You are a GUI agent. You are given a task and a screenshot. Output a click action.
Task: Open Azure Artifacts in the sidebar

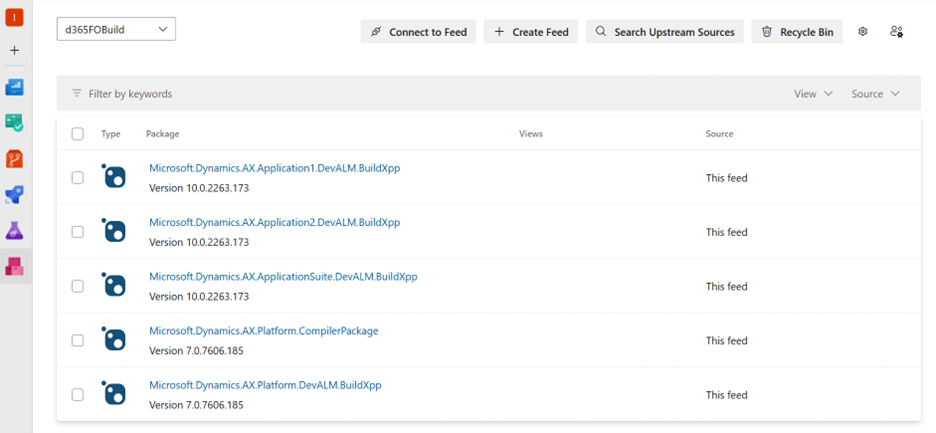[x=14, y=267]
